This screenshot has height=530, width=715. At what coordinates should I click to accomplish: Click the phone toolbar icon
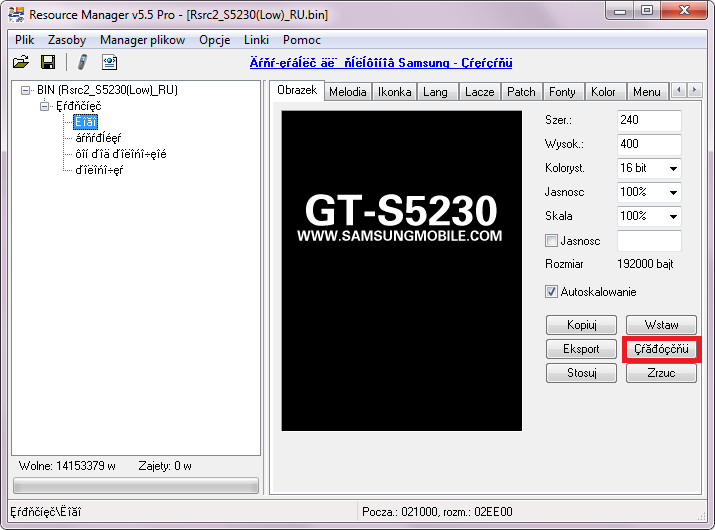click(x=83, y=62)
